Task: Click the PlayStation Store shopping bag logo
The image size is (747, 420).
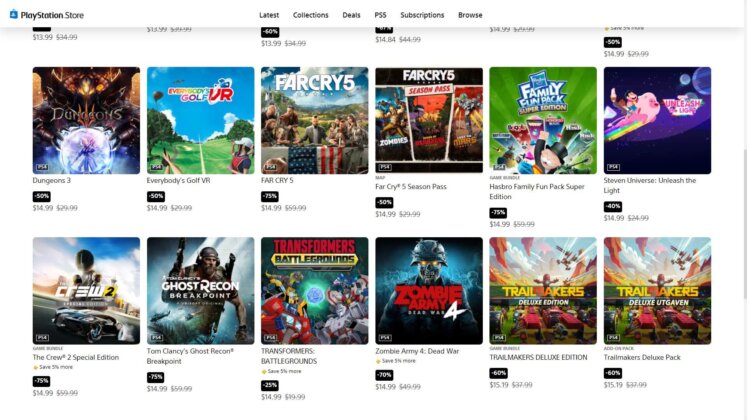Action: tap(14, 15)
